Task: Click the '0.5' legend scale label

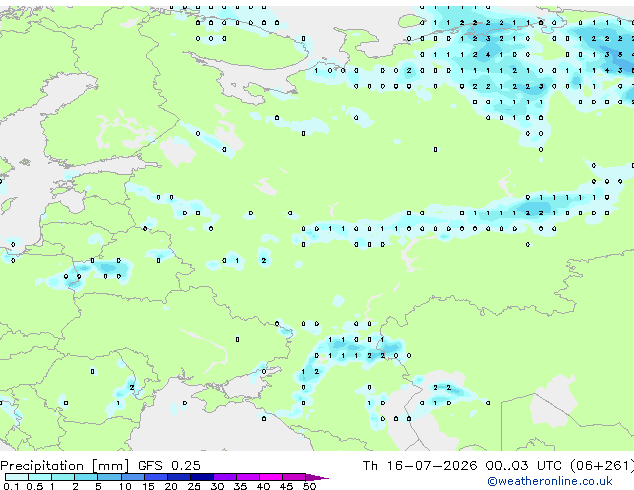Action: (34, 486)
